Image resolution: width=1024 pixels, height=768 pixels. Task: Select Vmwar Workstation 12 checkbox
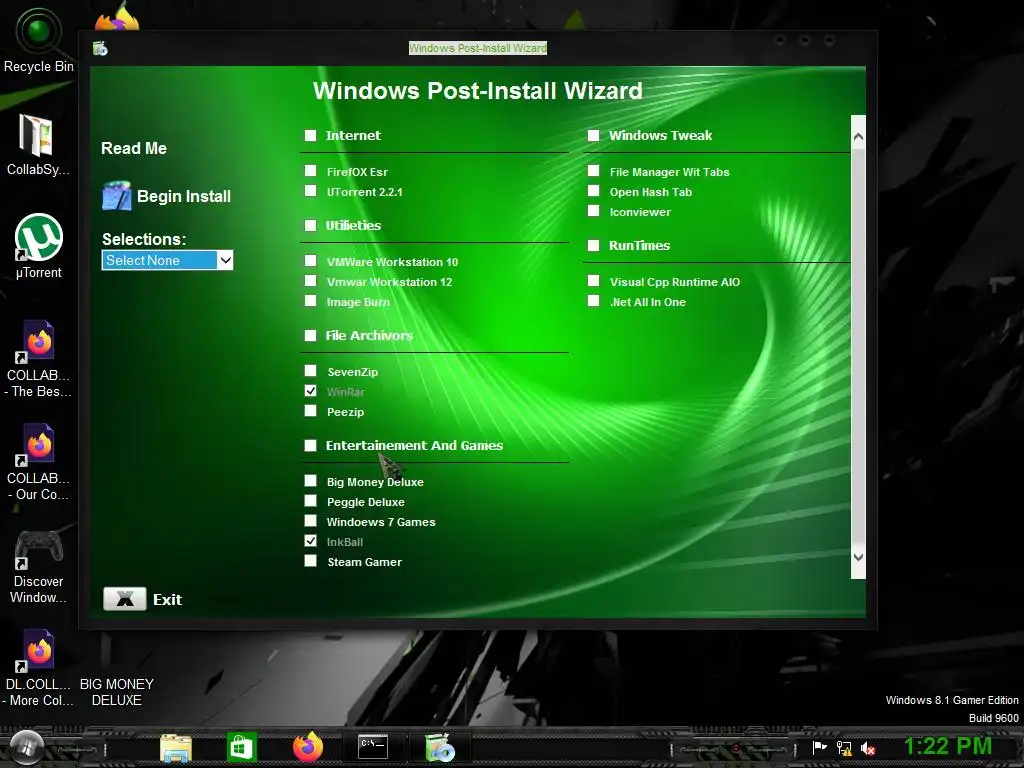click(x=310, y=281)
